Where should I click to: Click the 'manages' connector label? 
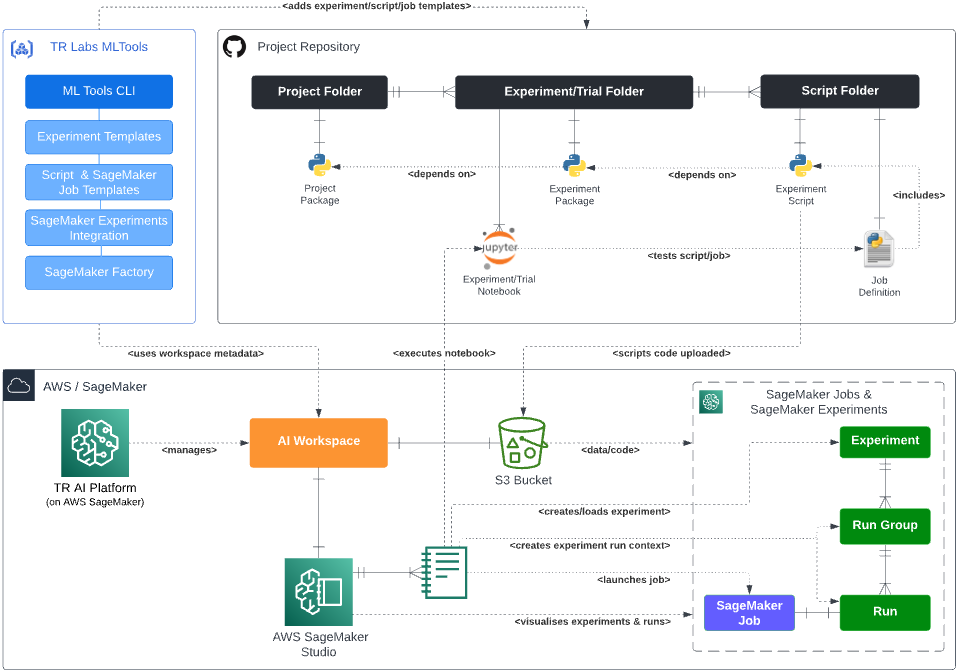(x=189, y=450)
